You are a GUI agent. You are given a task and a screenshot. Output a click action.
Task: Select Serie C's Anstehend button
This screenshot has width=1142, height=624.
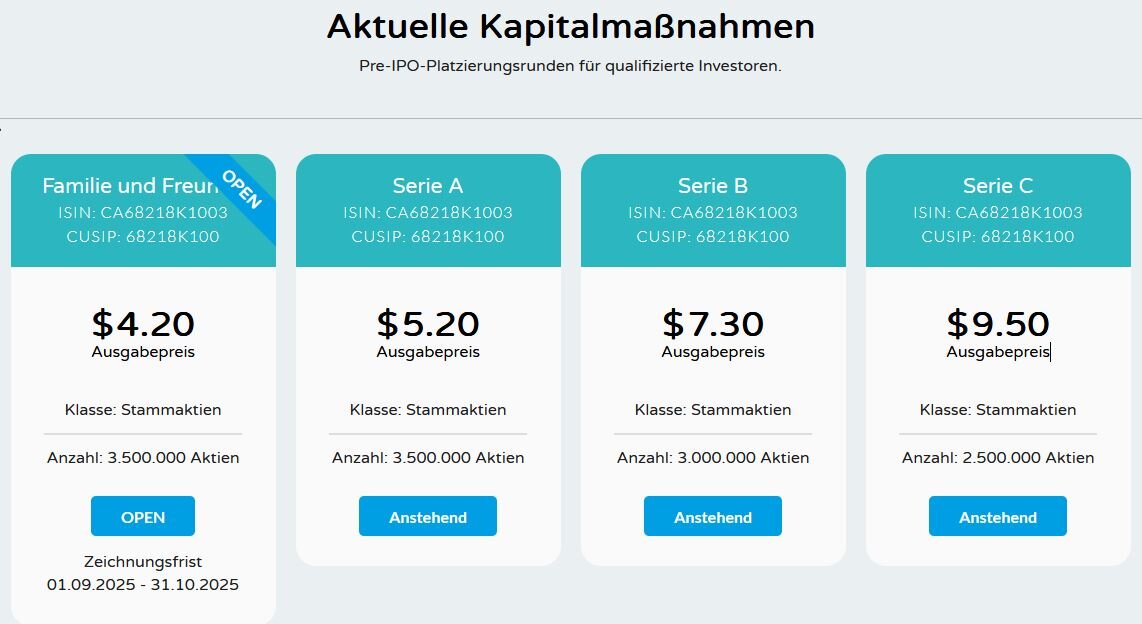click(x=998, y=517)
